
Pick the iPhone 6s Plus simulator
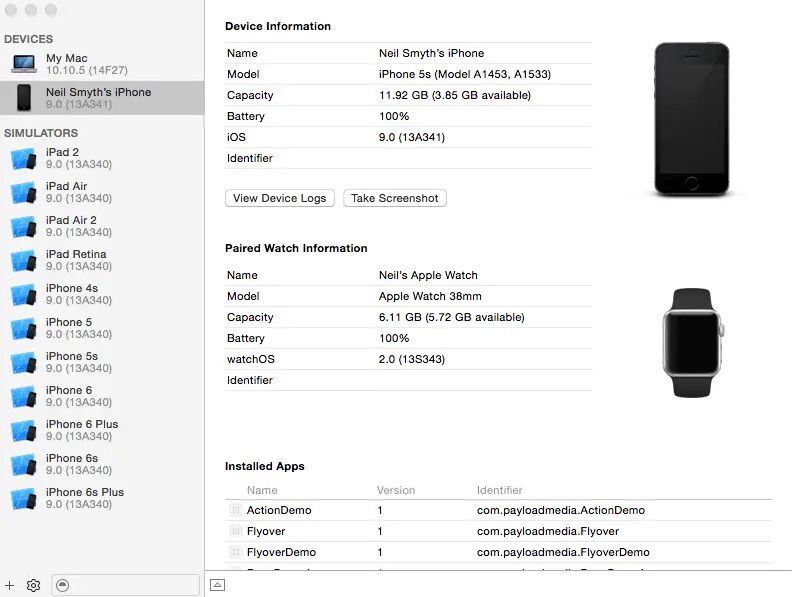(84, 498)
